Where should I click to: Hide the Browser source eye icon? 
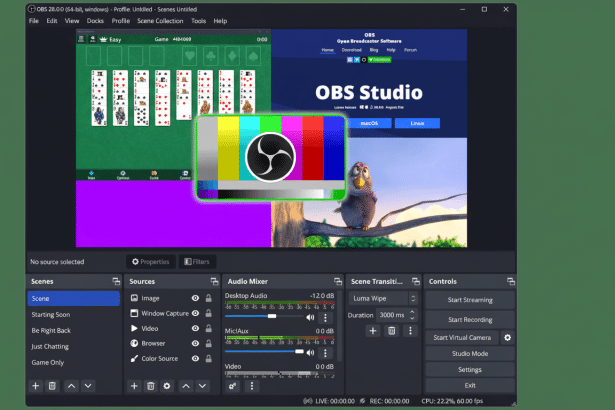[x=195, y=343]
